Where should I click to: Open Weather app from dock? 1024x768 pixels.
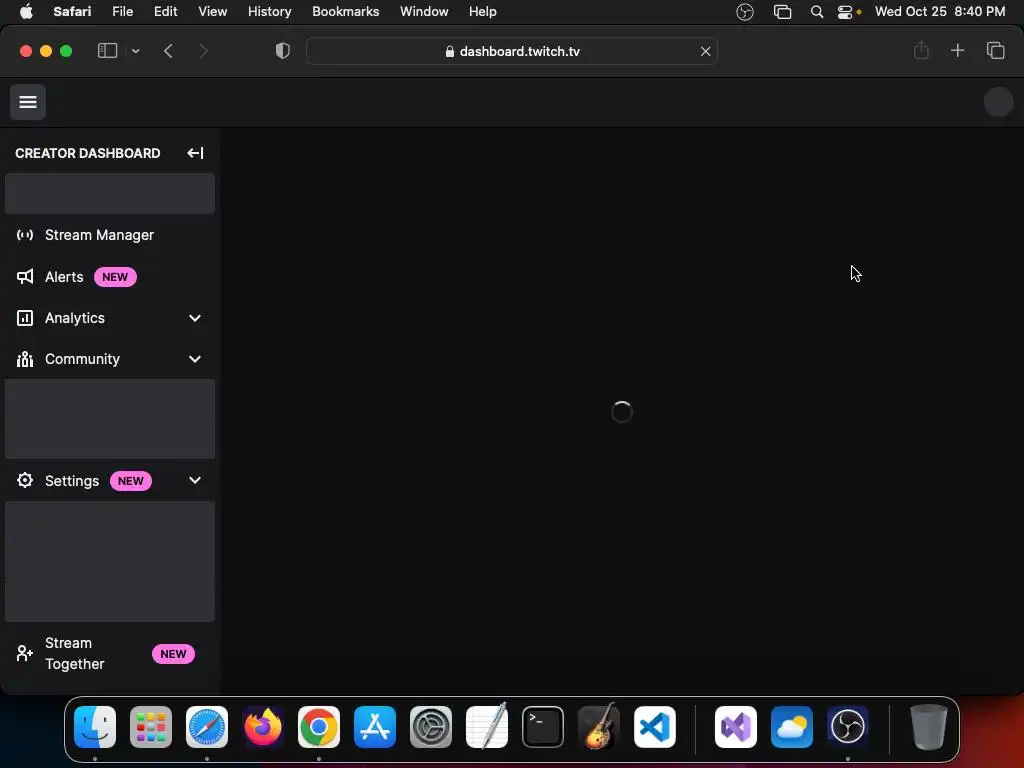[792, 726]
